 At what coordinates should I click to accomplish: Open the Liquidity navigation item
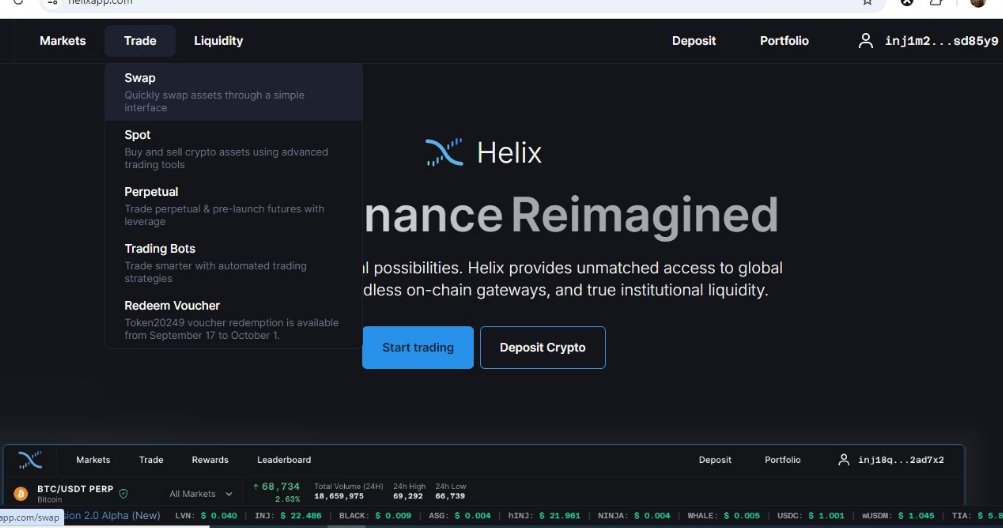[218, 41]
